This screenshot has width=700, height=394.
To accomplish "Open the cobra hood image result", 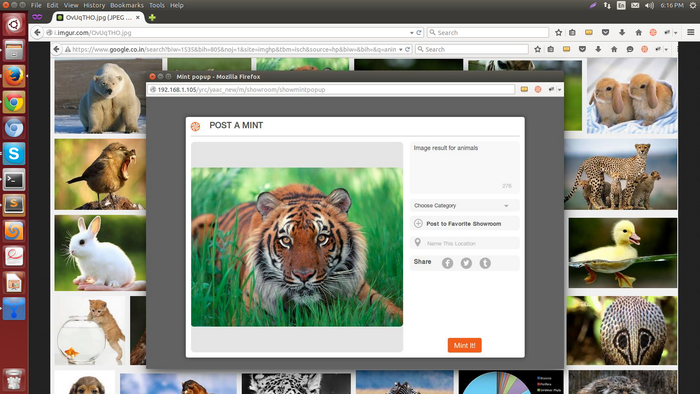I will (x=621, y=331).
